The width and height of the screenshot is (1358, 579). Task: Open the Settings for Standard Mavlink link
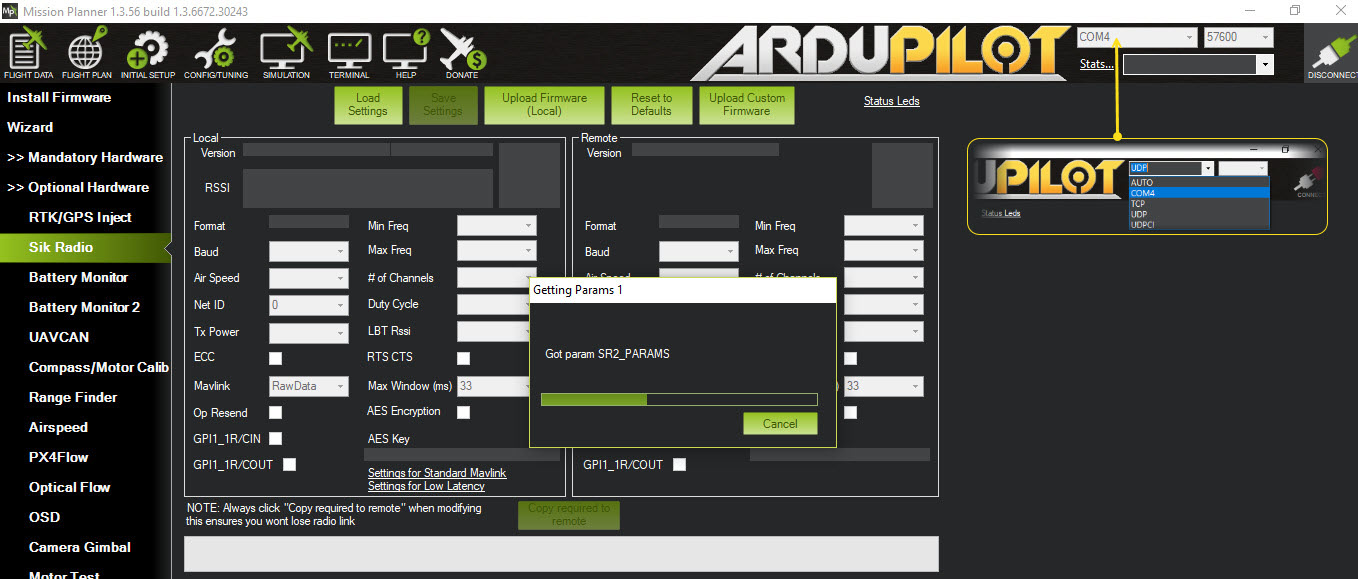click(x=437, y=473)
